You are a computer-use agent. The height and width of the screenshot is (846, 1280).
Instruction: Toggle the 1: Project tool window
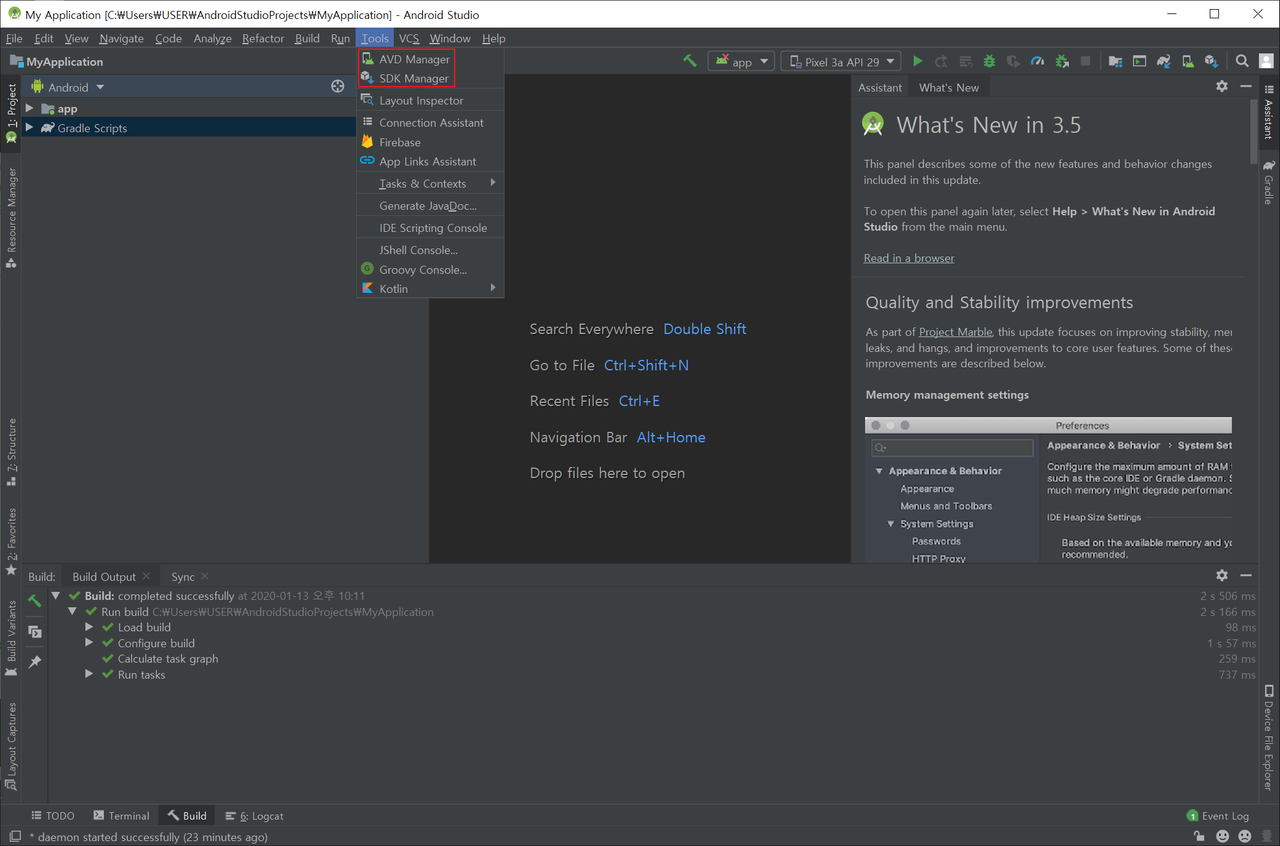tap(11, 113)
